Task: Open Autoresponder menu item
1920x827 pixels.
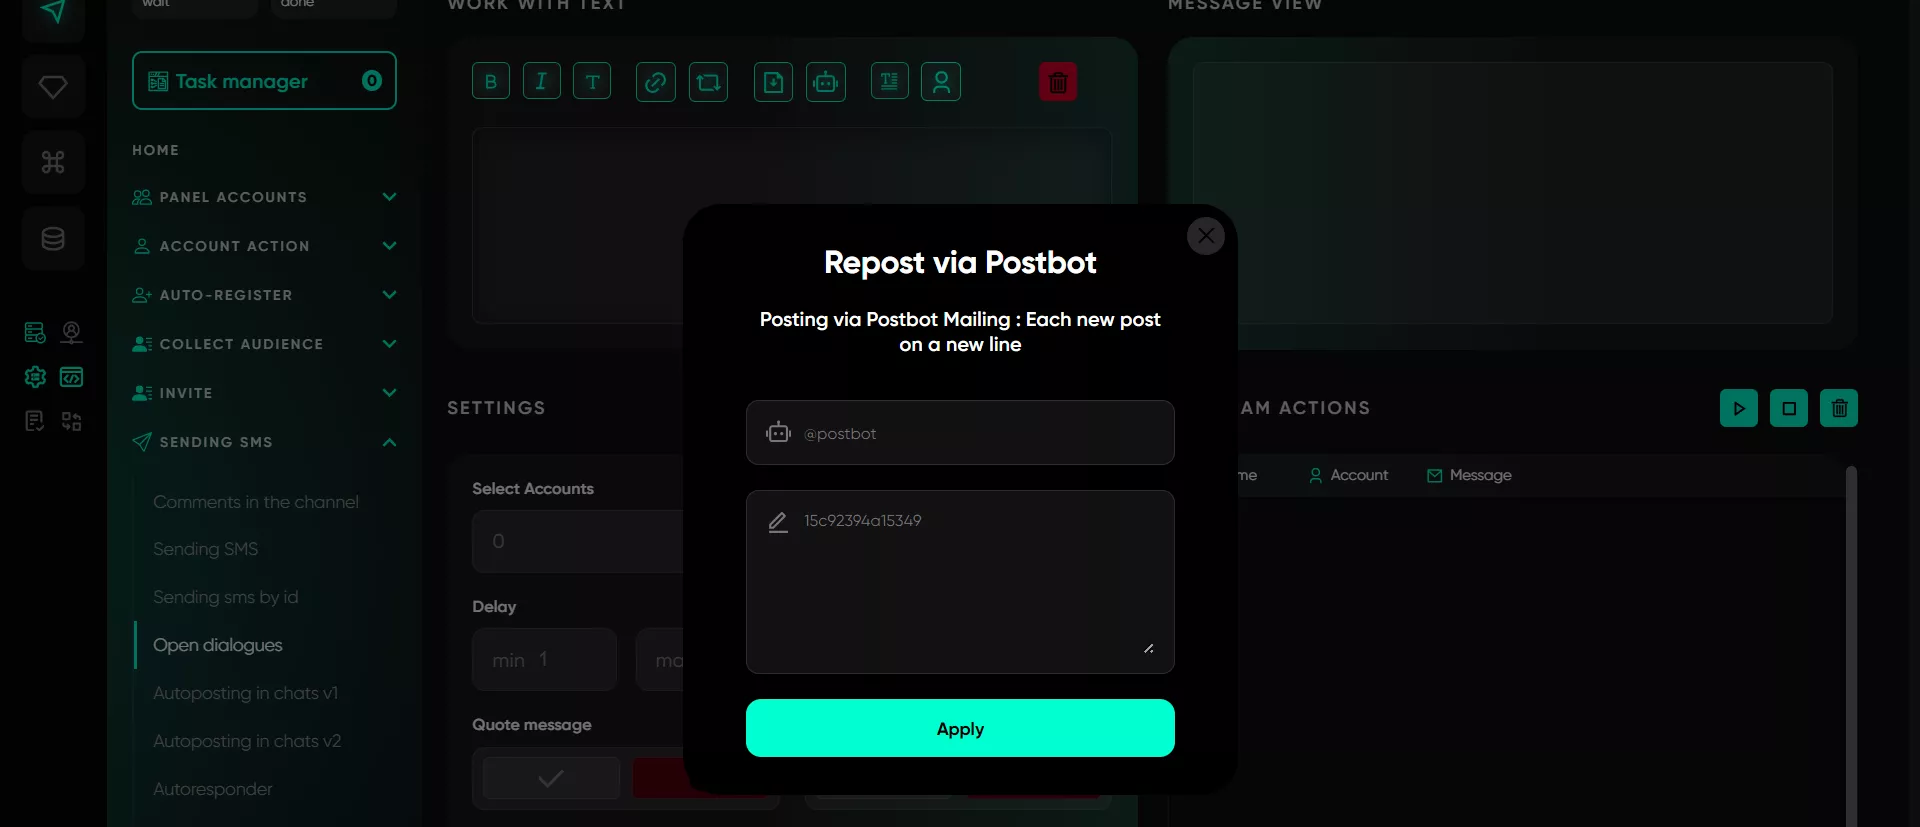Action: click(x=212, y=789)
